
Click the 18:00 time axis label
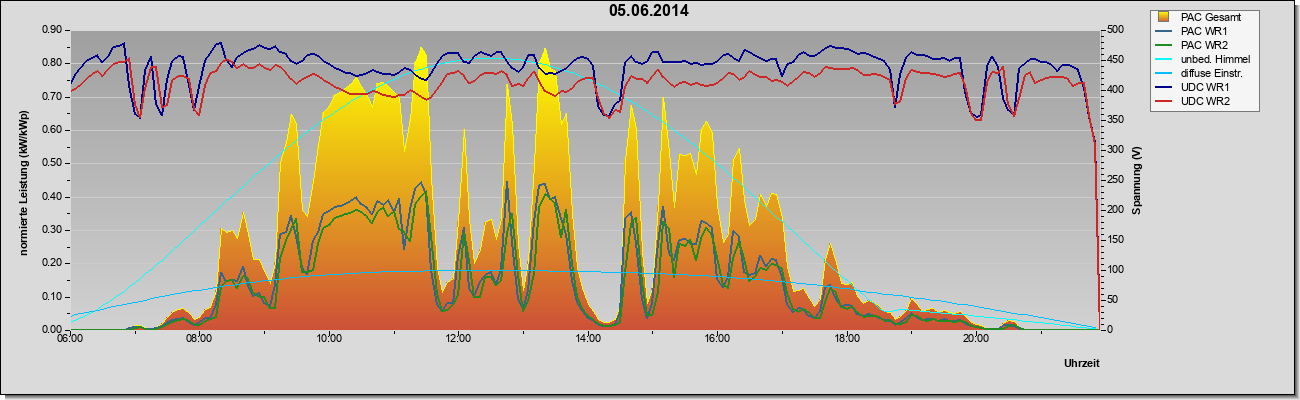[x=847, y=338]
